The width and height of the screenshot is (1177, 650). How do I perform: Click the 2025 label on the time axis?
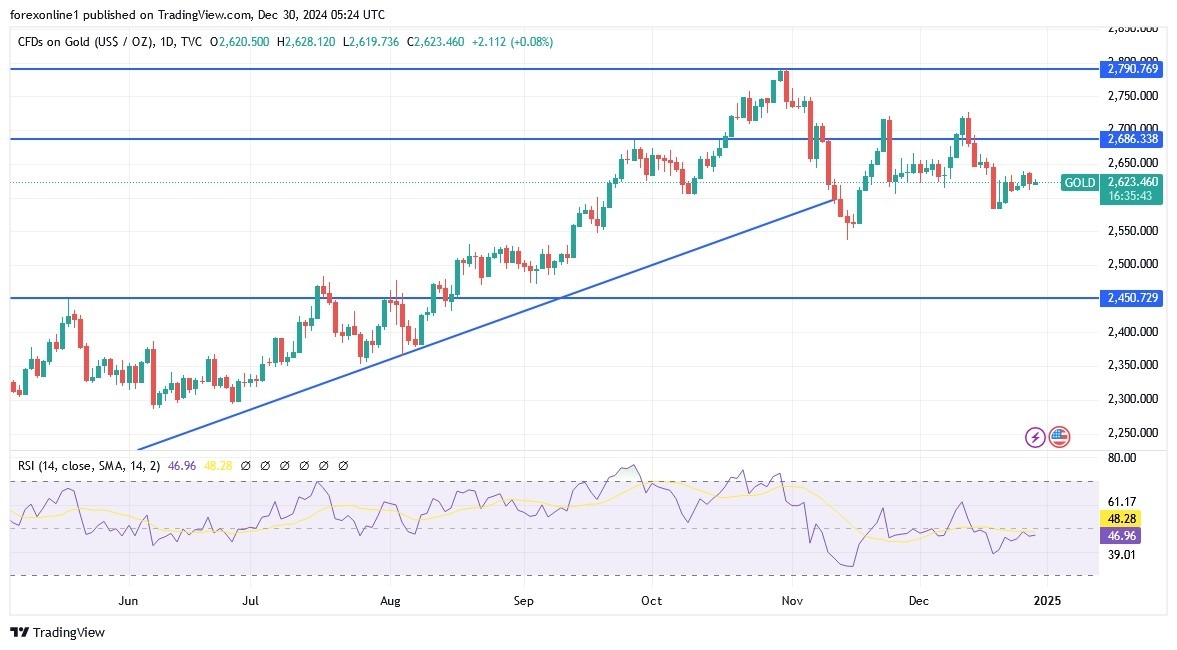tap(1049, 601)
